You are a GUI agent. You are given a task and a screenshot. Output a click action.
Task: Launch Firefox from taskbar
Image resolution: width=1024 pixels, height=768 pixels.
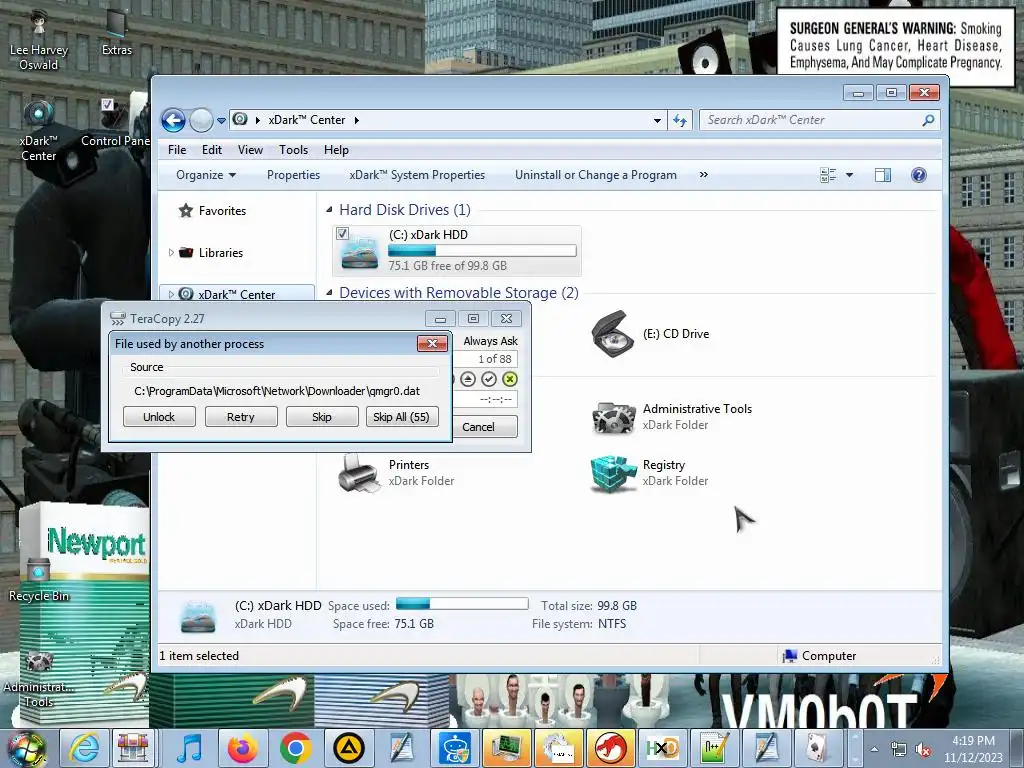243,748
